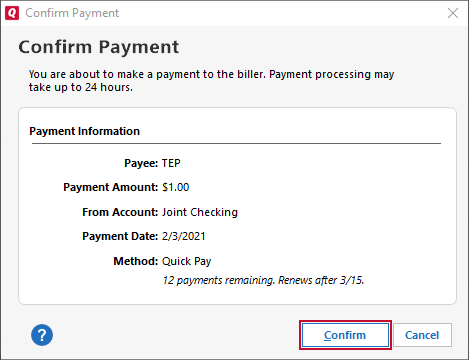Click the title bar text Confirm Payment
The height and width of the screenshot is (360, 469).
click(x=72, y=13)
